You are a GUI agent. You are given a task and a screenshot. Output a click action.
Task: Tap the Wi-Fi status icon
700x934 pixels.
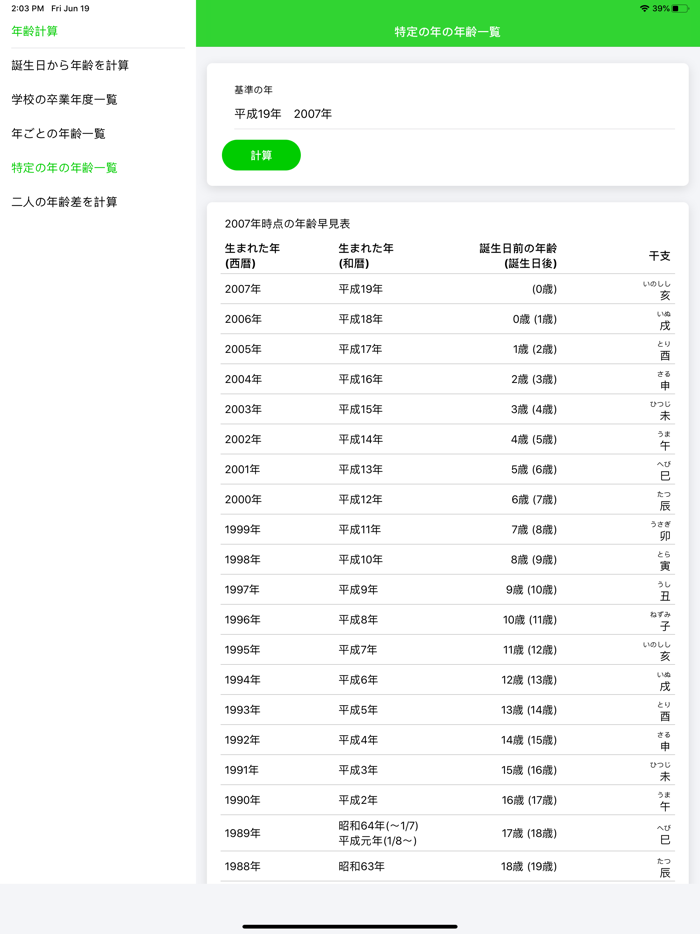(x=644, y=8)
